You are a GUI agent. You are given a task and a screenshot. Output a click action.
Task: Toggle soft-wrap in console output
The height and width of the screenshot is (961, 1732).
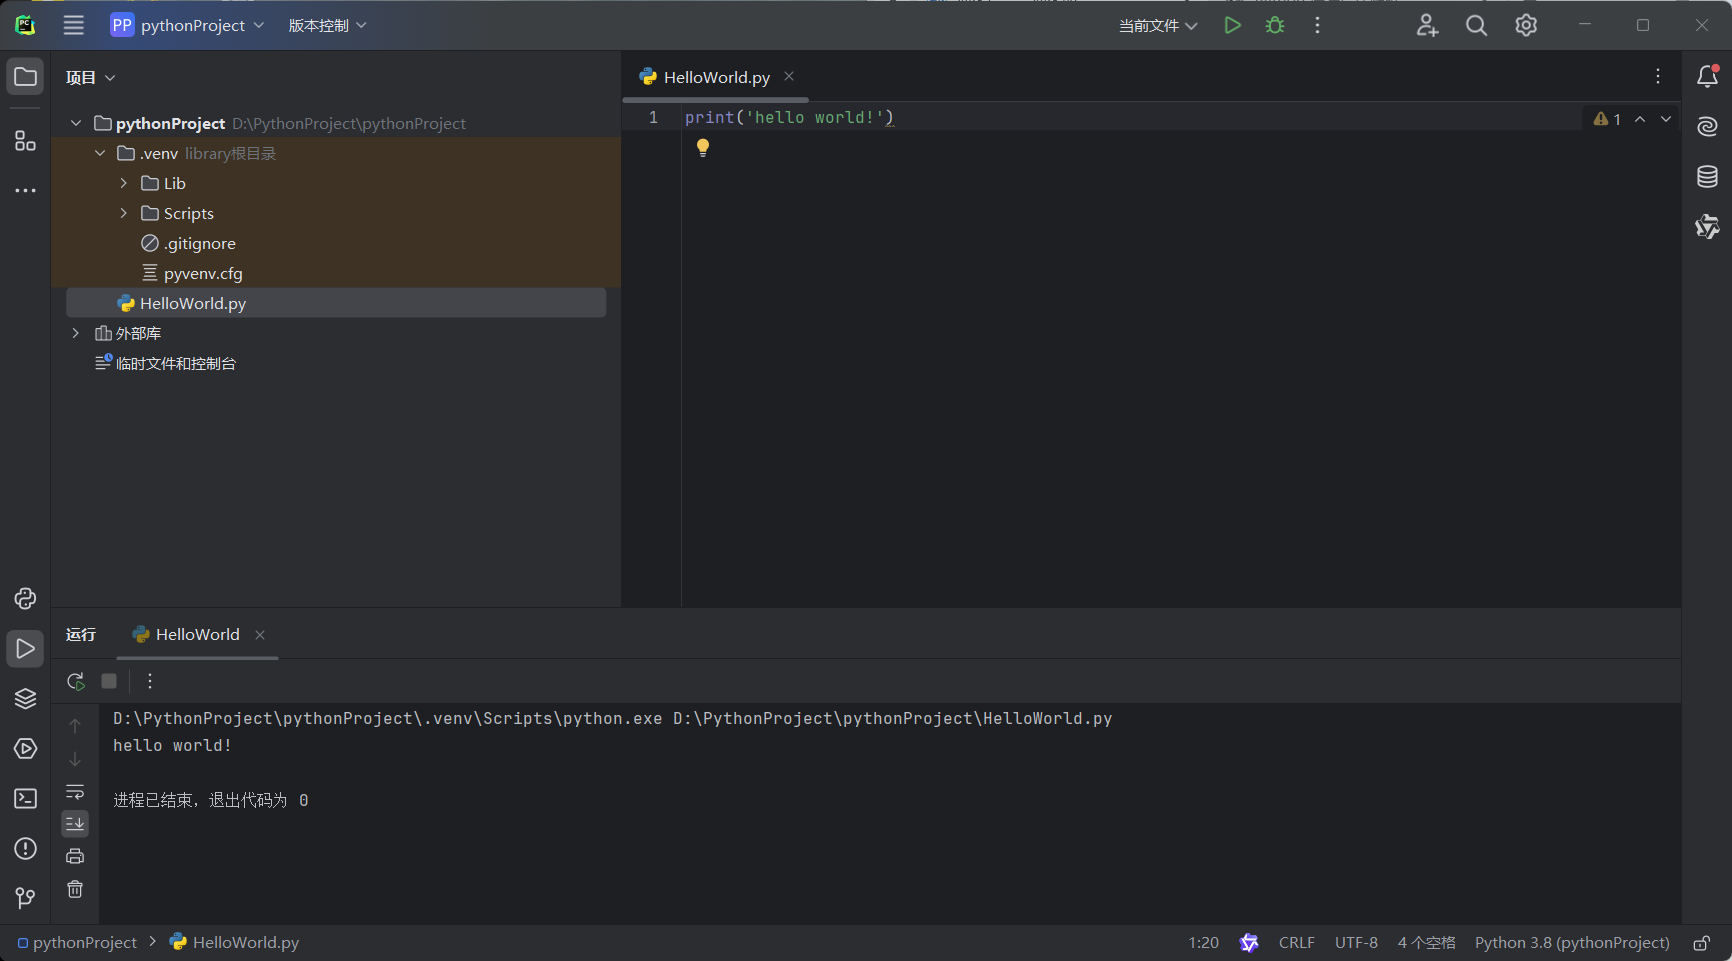point(75,792)
